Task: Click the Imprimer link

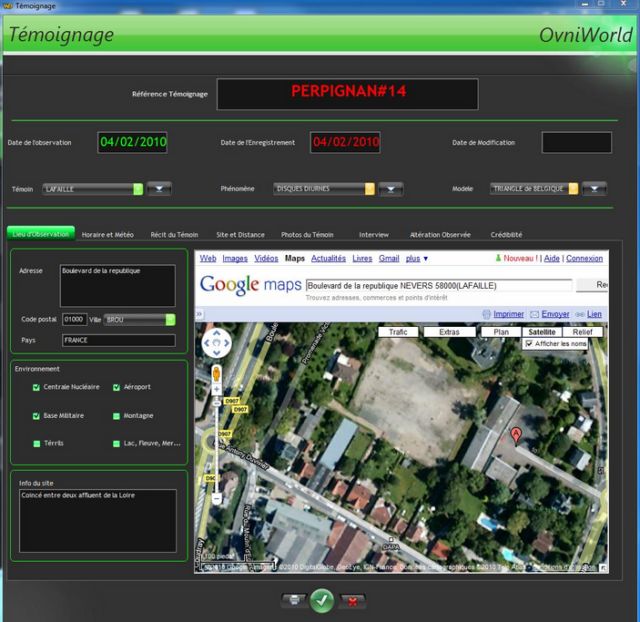Action: tap(508, 314)
